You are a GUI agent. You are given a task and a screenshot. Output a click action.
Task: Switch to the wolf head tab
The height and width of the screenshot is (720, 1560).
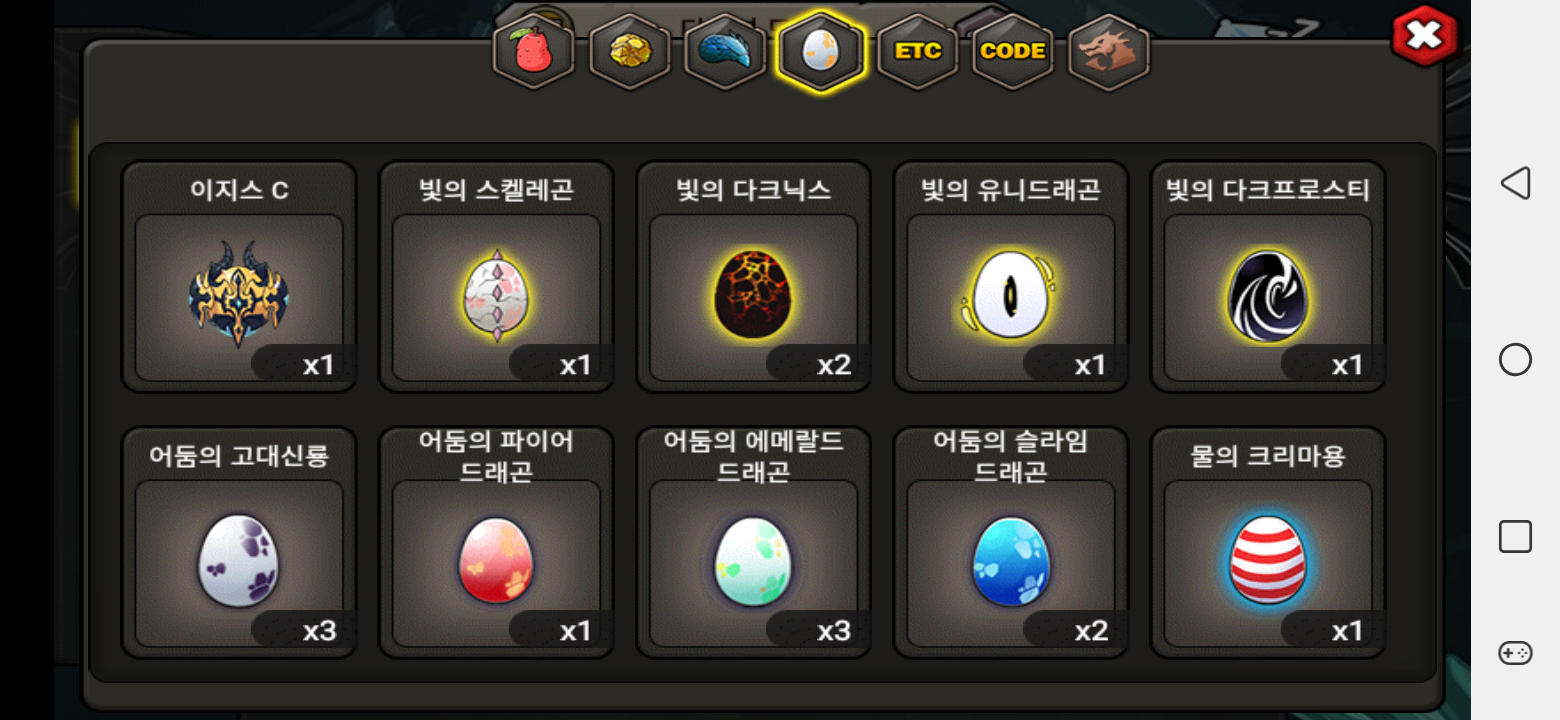click(1109, 51)
